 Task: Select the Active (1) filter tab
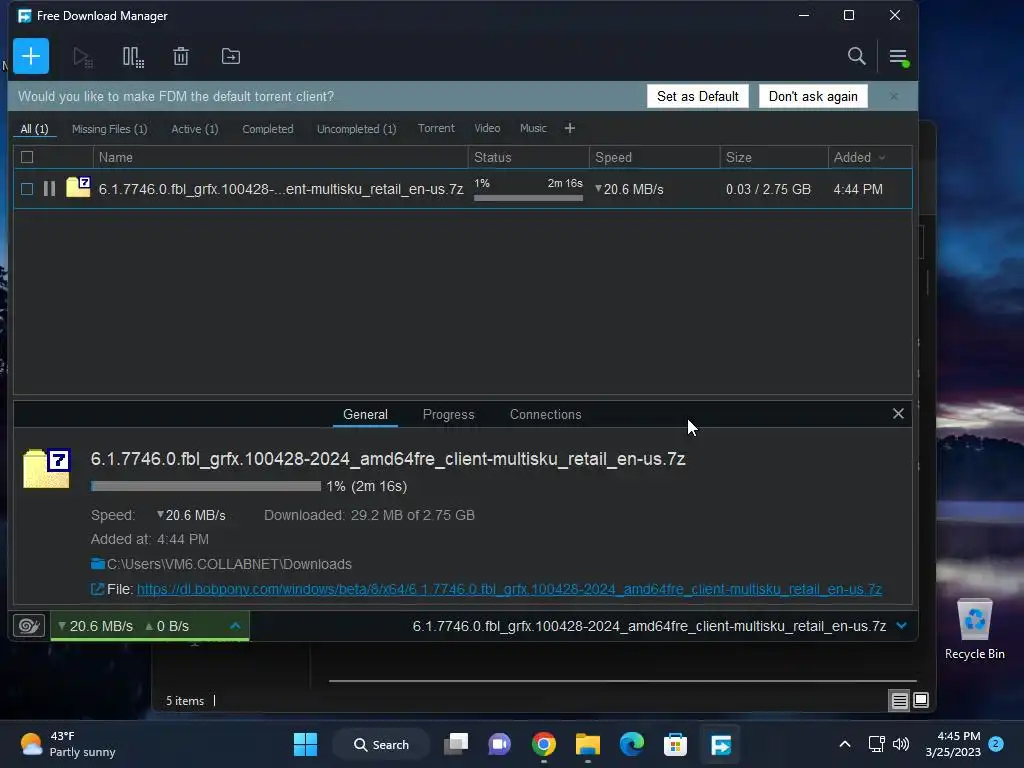coord(195,129)
